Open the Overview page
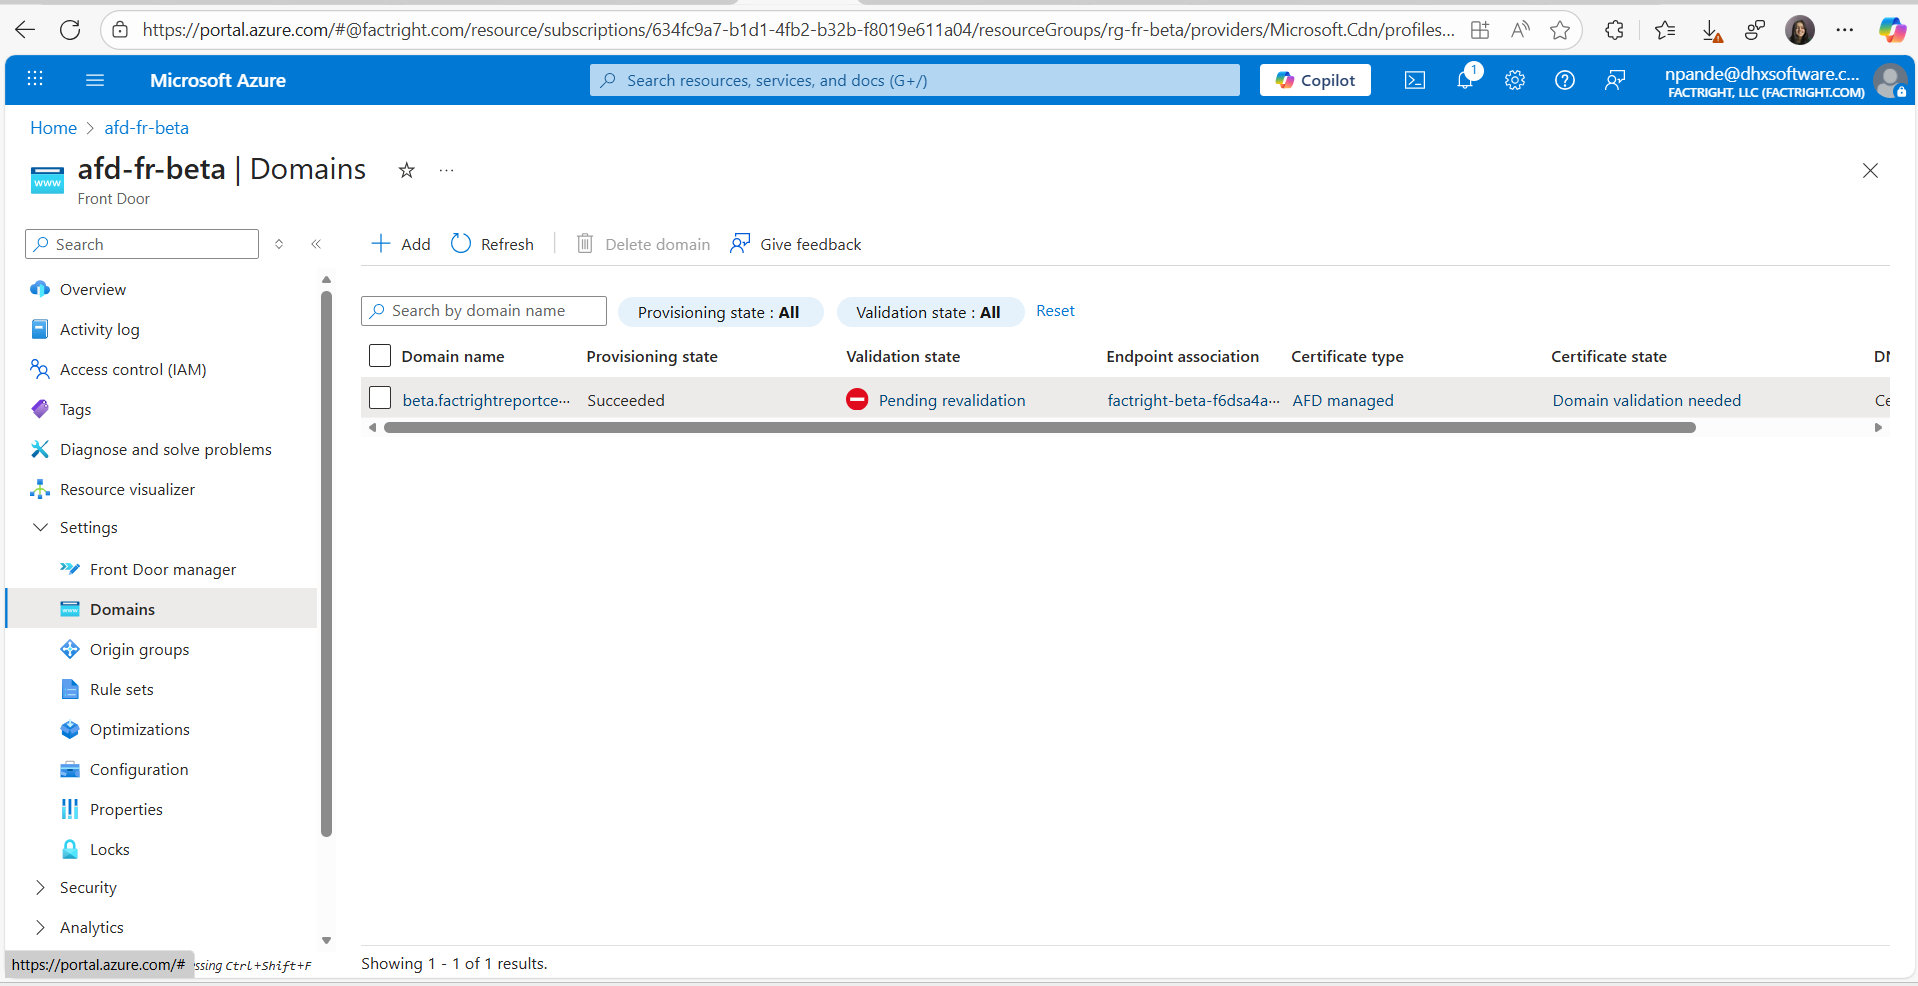The height and width of the screenshot is (986, 1918). 93,290
